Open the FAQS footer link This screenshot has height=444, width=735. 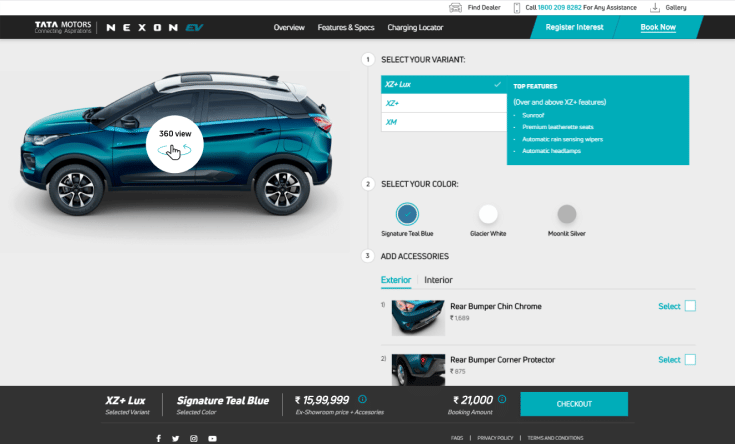tap(457, 438)
